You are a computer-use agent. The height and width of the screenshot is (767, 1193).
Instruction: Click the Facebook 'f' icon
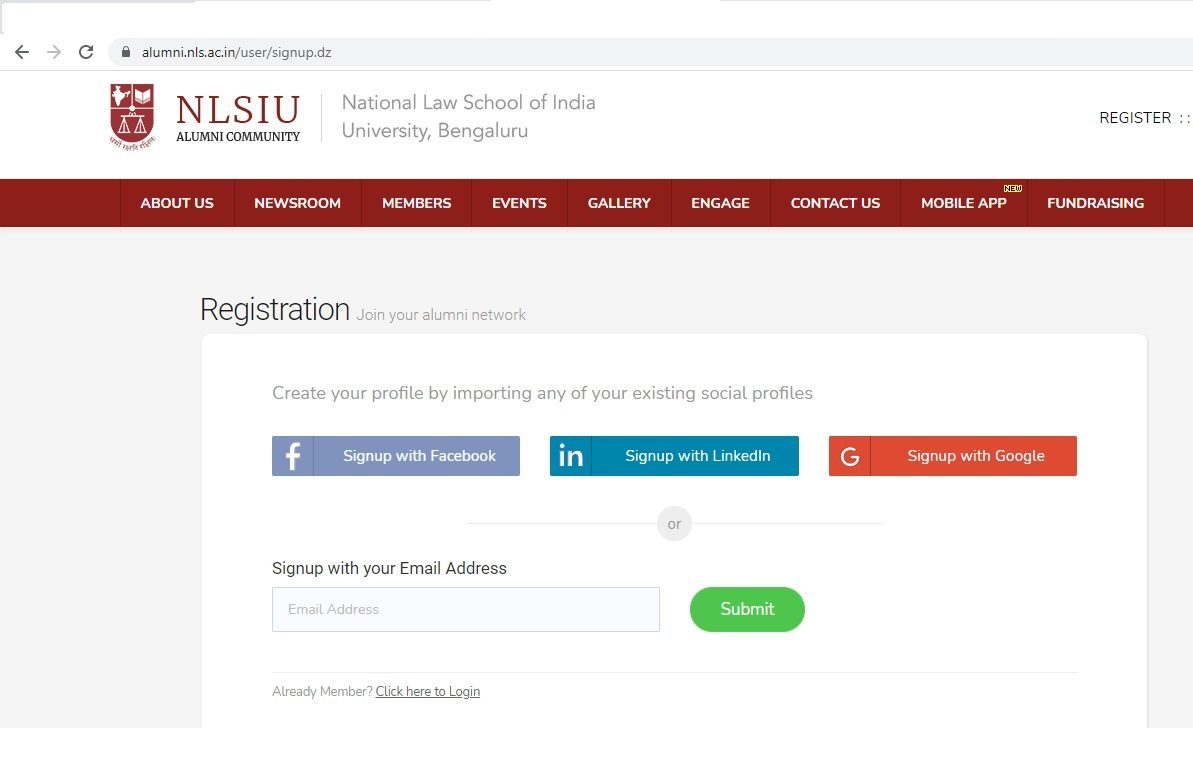(x=293, y=456)
